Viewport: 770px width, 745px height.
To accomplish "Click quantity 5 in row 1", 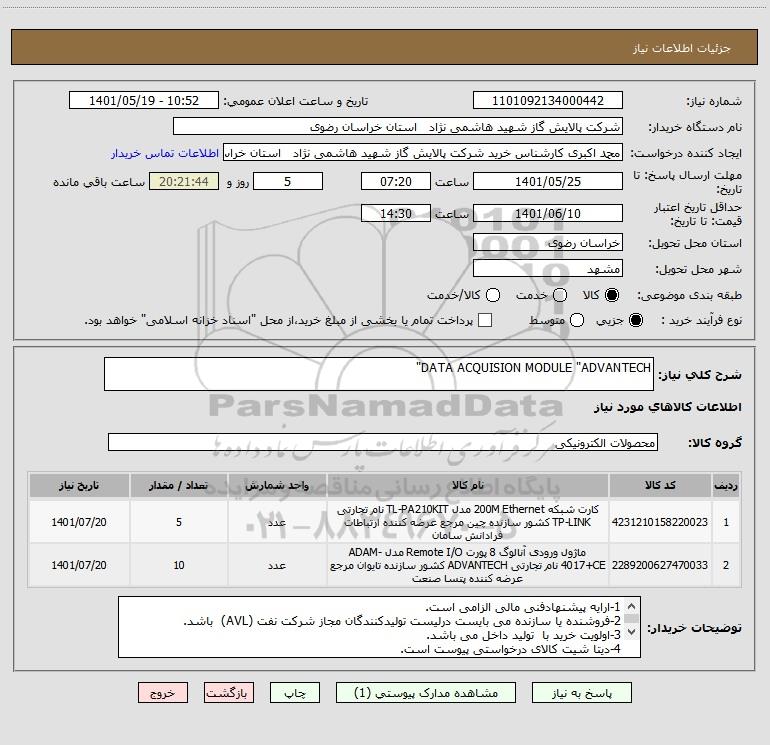I will 179,522.
